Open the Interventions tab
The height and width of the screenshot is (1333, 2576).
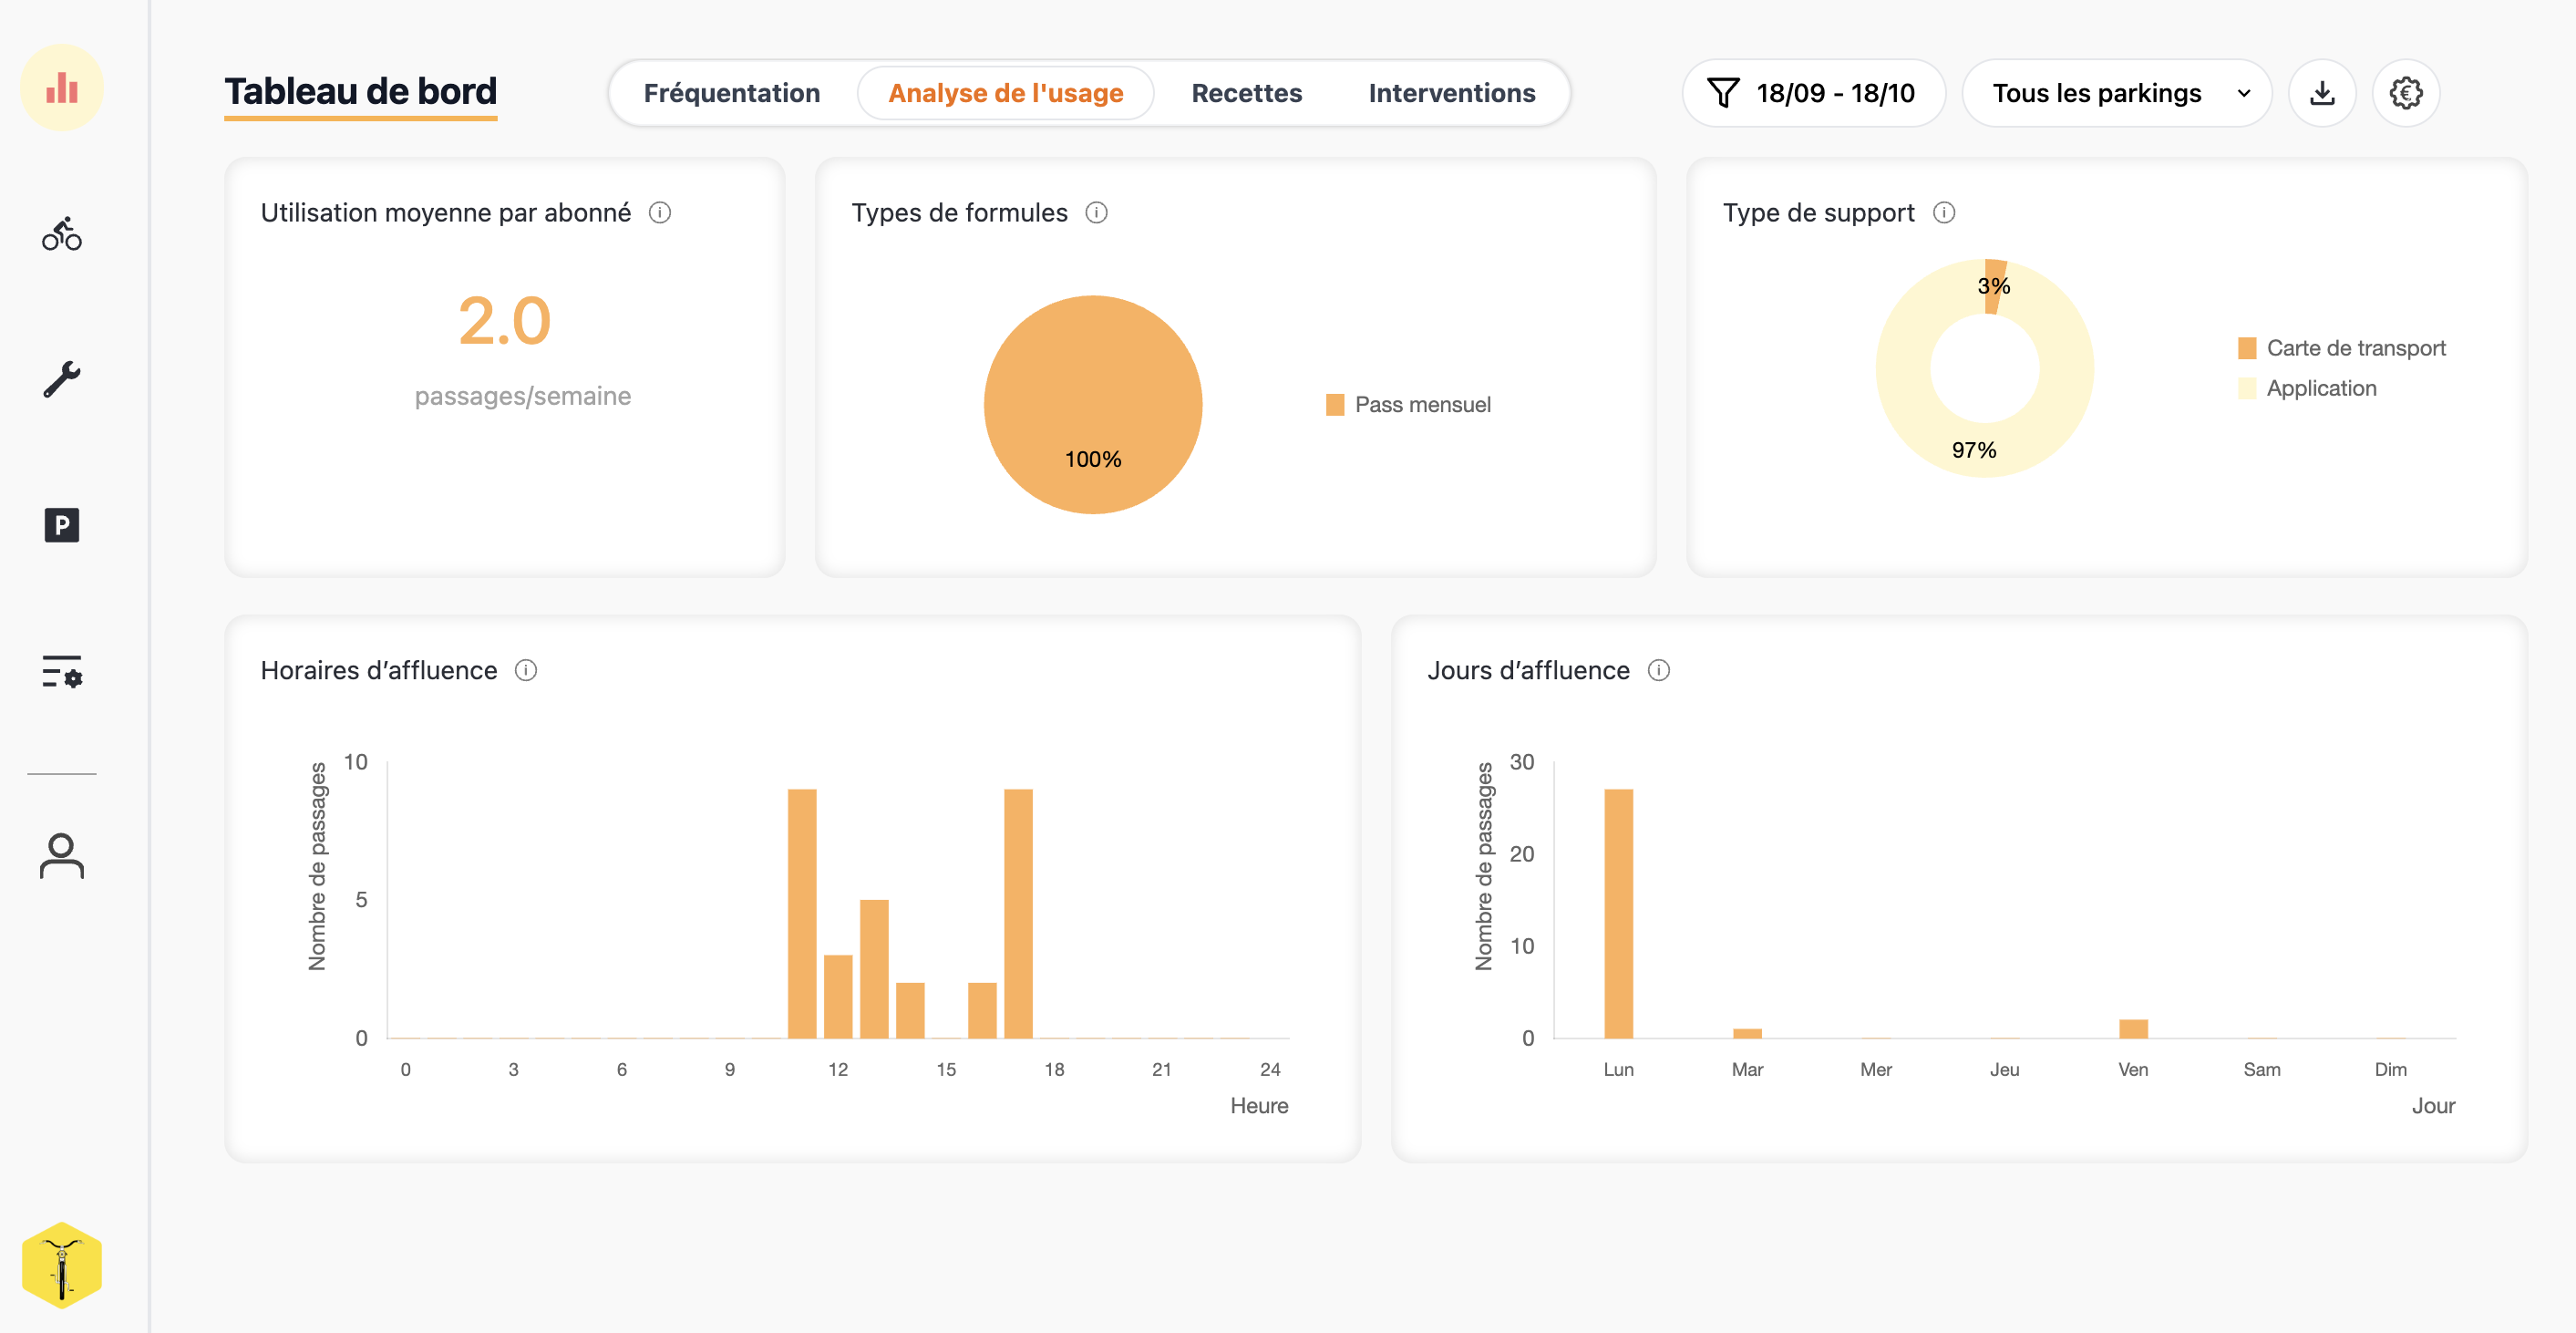[x=1451, y=93]
